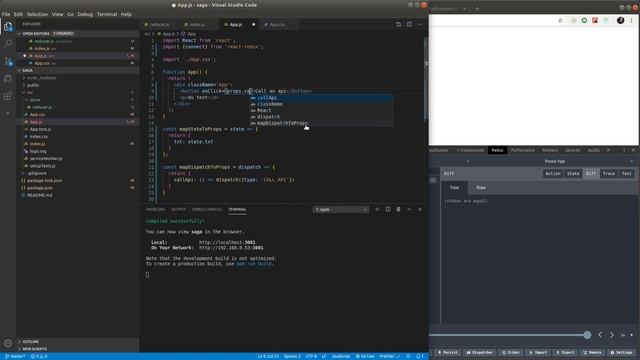Viewport: 640px width, 360px height.
Task: Toggle Persist in Redux DevTools footer
Action: [448, 352]
